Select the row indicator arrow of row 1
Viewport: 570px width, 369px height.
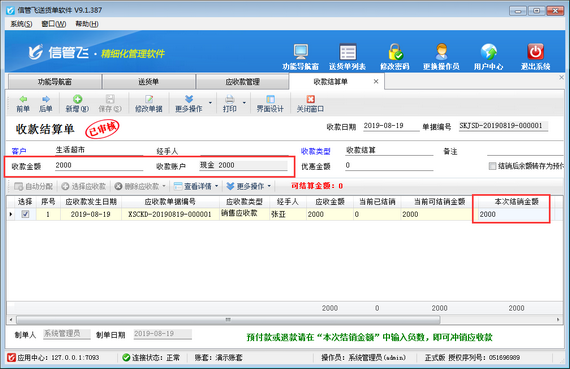tap(11, 214)
